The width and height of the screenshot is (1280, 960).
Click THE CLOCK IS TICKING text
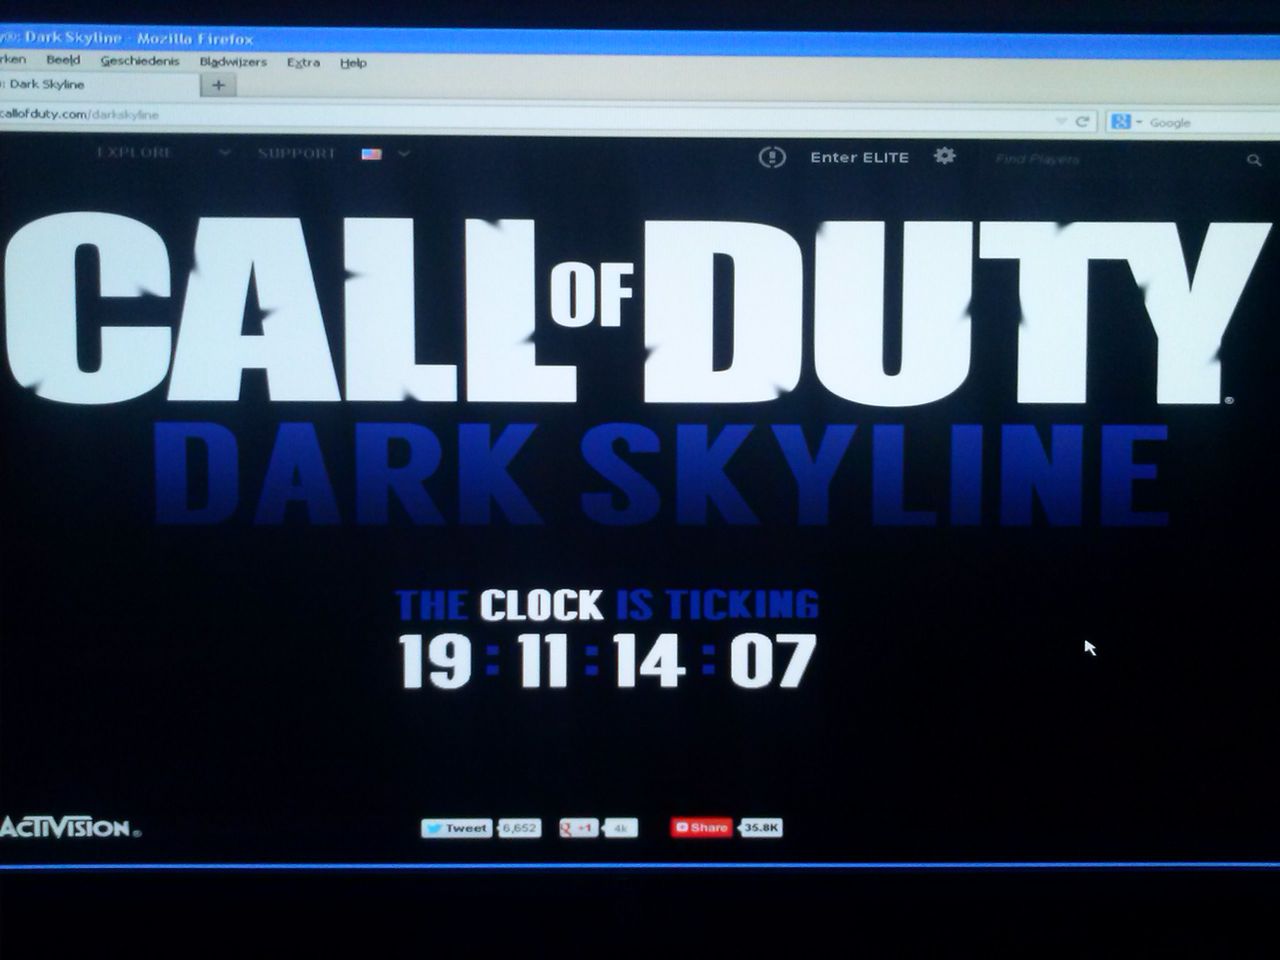[607, 605]
